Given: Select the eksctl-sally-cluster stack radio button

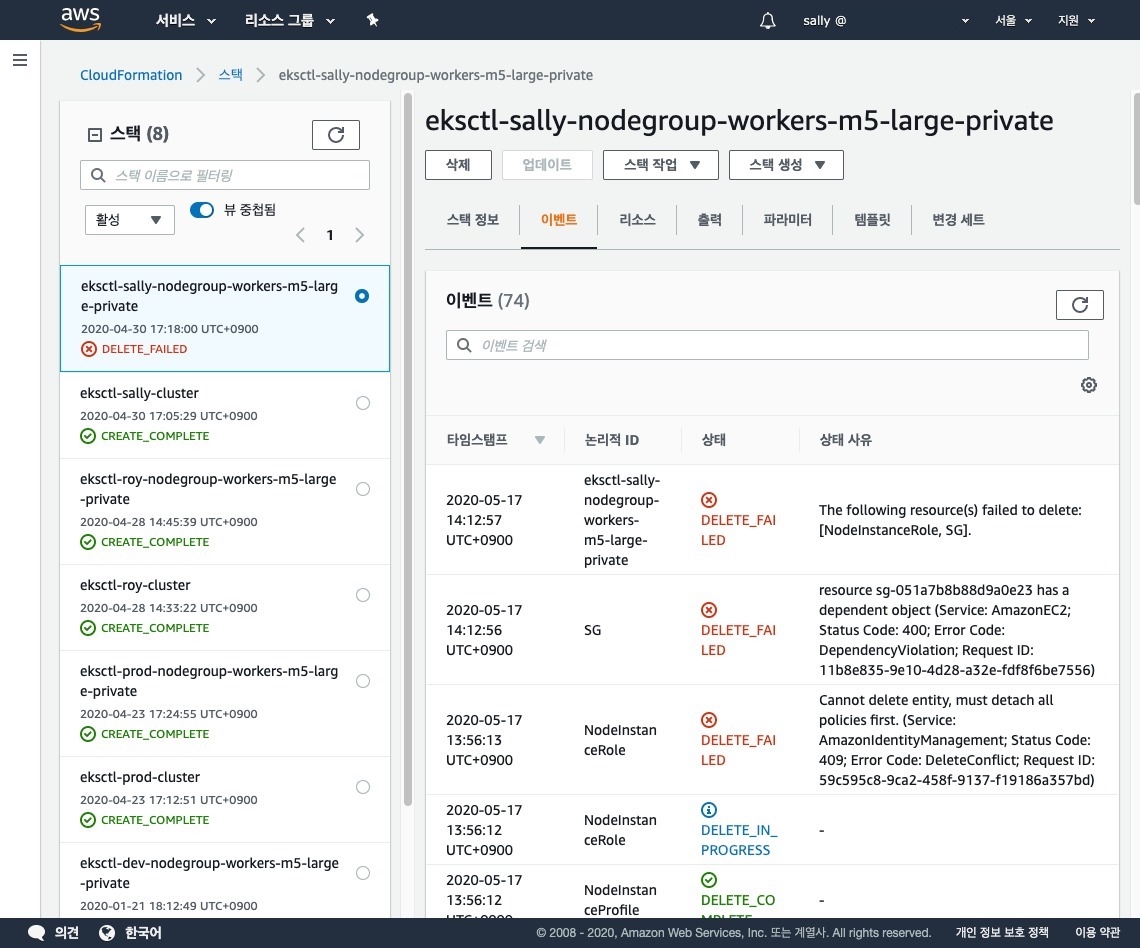Looking at the screenshot, I should coord(363,403).
